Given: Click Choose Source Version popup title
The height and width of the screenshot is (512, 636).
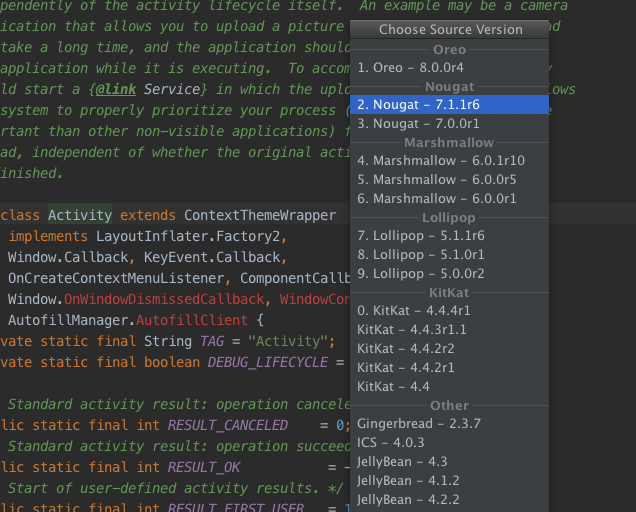Looking at the screenshot, I should 451,30.
